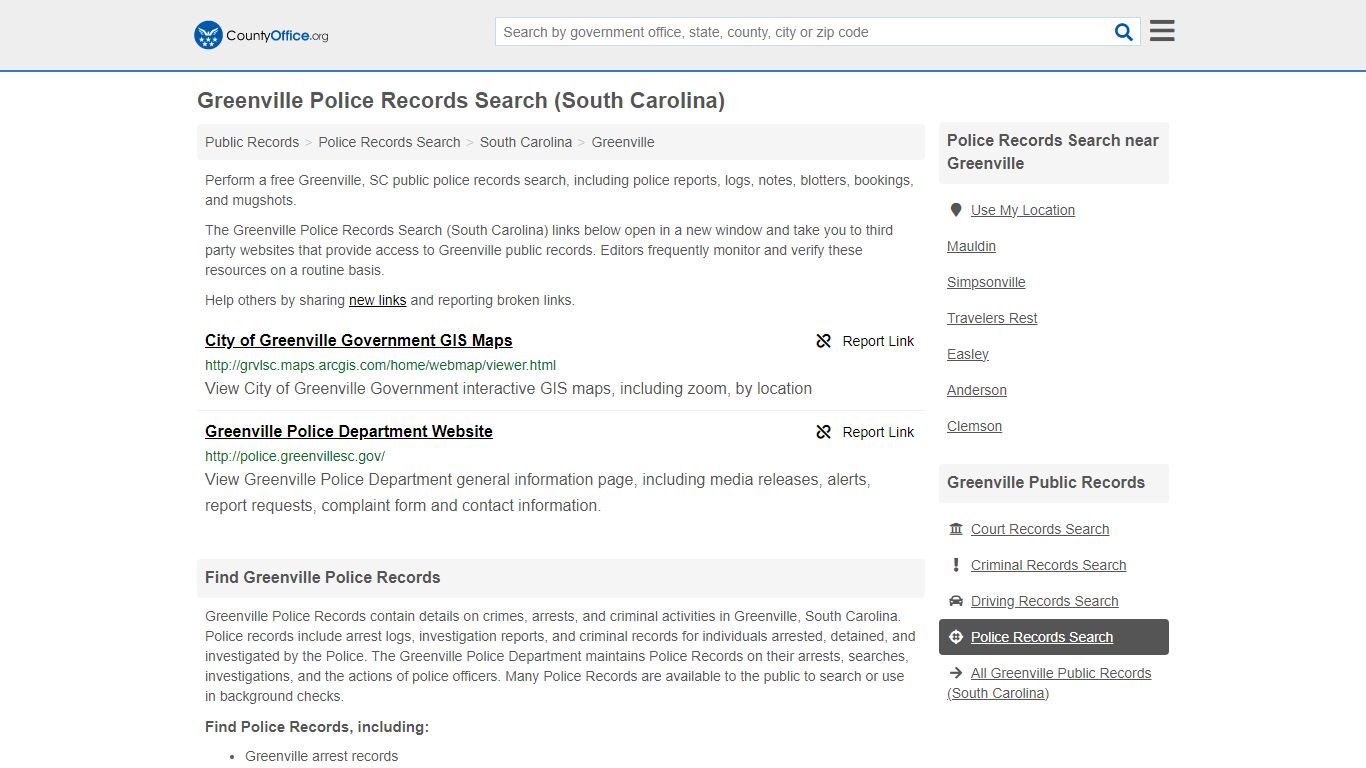Click 'Police Records Search near Greenville' heading
Viewport: 1366px width, 768px height.
coord(1053,152)
